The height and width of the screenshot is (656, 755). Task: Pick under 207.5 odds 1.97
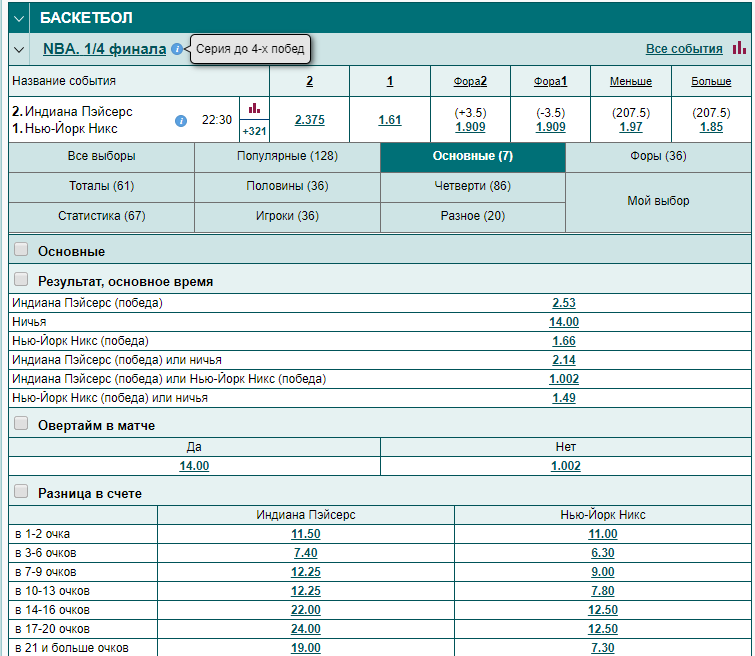click(x=631, y=127)
